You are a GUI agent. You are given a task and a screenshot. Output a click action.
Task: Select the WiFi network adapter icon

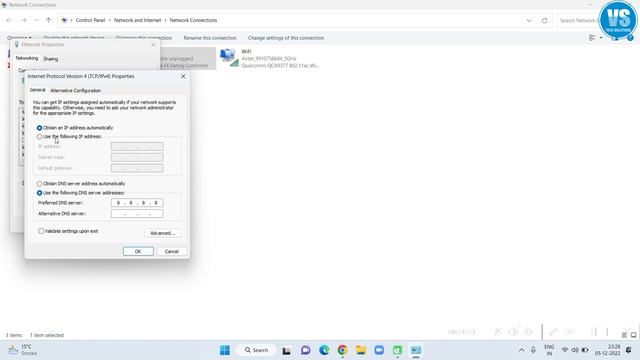[229, 58]
